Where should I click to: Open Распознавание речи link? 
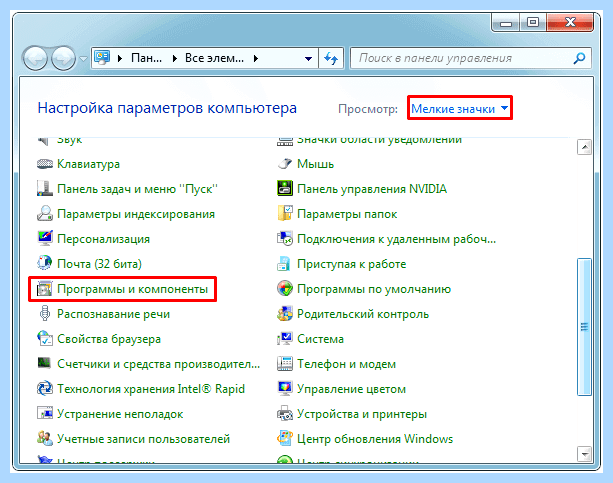click(113, 314)
